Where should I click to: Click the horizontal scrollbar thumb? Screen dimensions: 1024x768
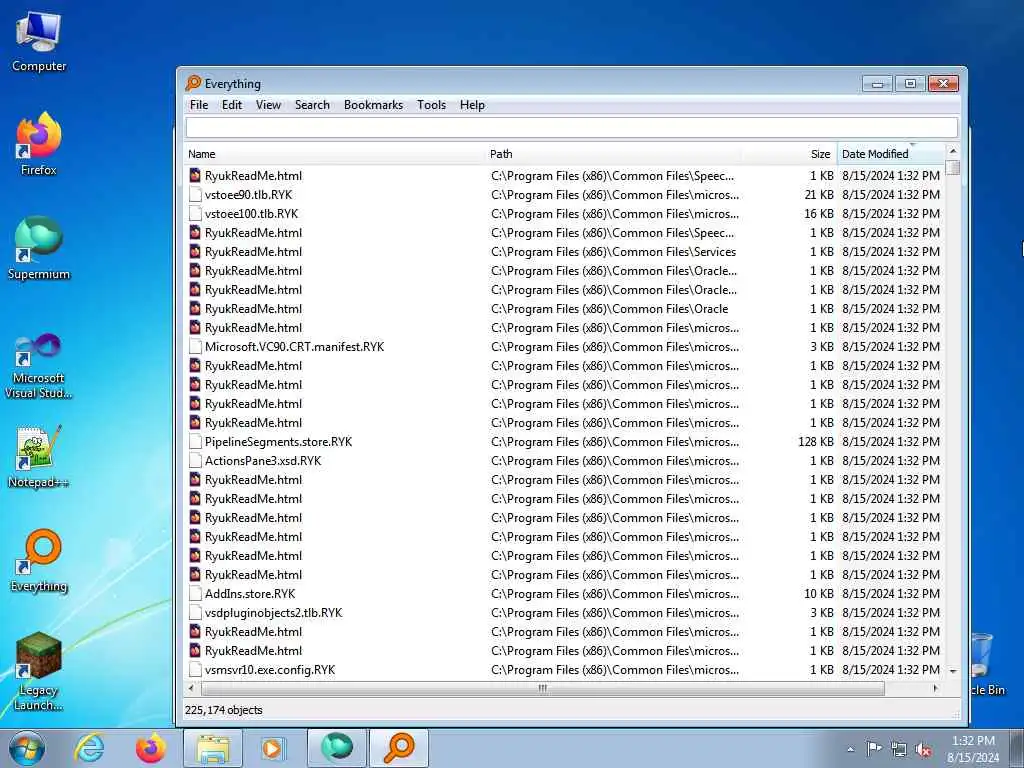tap(543, 688)
